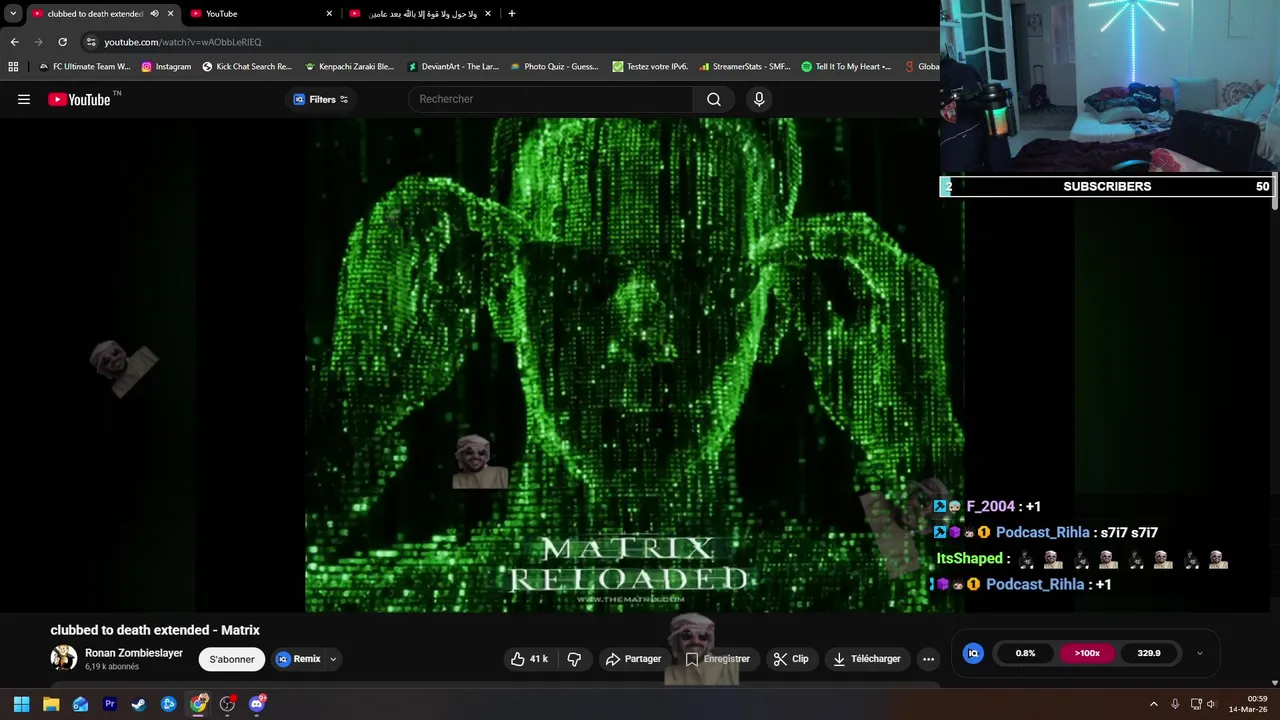Screen dimensions: 1280x720
Task: Open File Explorer from taskbar
Action: 51,704
